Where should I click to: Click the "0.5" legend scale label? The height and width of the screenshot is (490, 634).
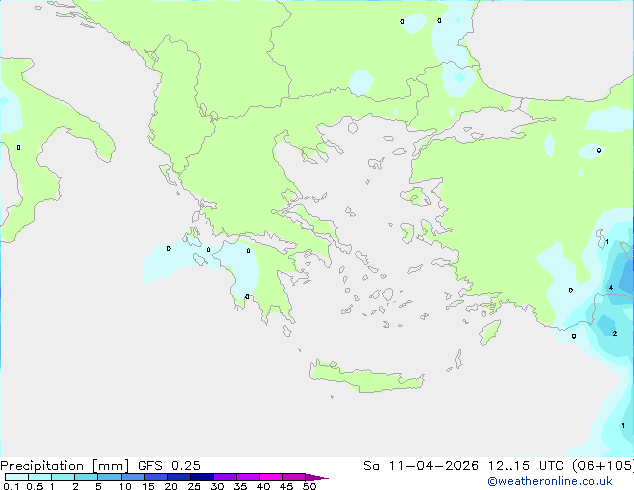pyautogui.click(x=34, y=486)
